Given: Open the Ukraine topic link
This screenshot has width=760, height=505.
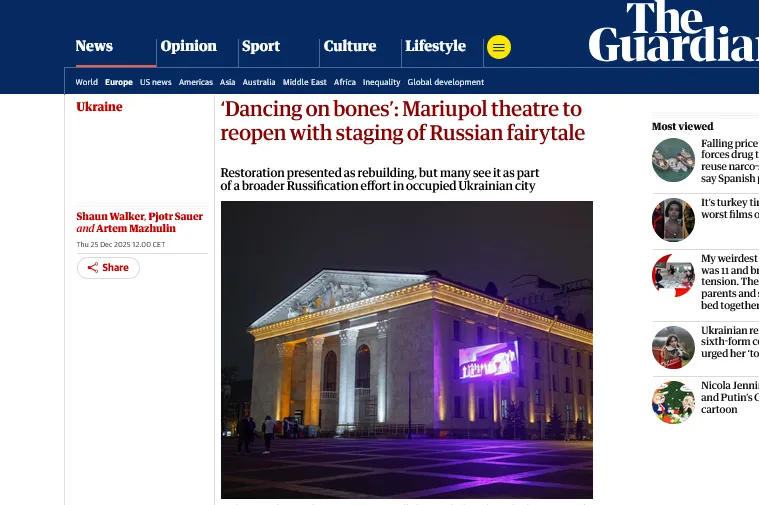Looking at the screenshot, I should pos(99,107).
